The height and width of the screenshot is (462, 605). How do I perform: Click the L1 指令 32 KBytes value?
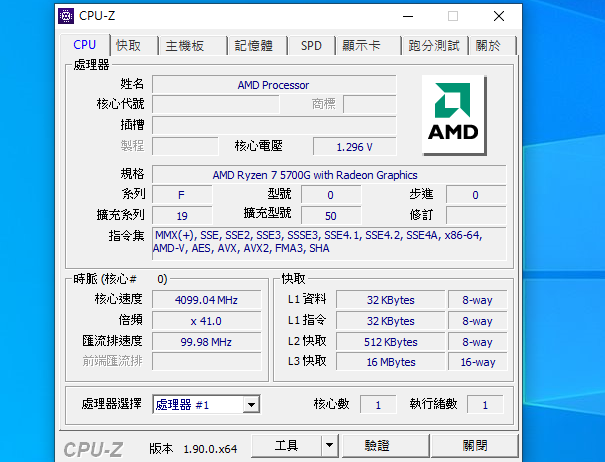pos(390,321)
